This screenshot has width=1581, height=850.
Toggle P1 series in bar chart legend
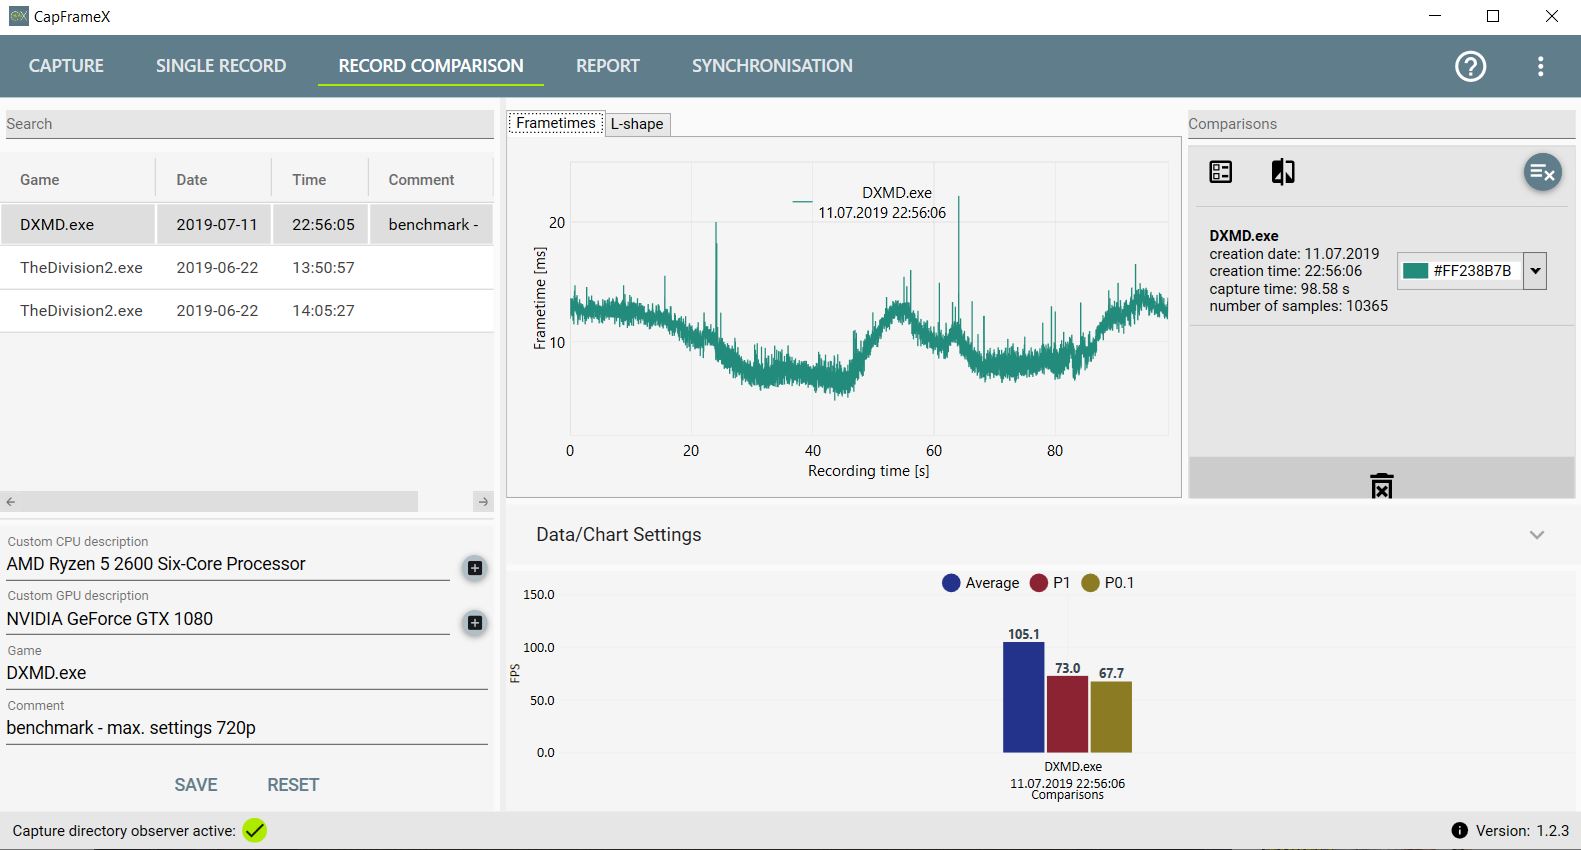[1050, 583]
